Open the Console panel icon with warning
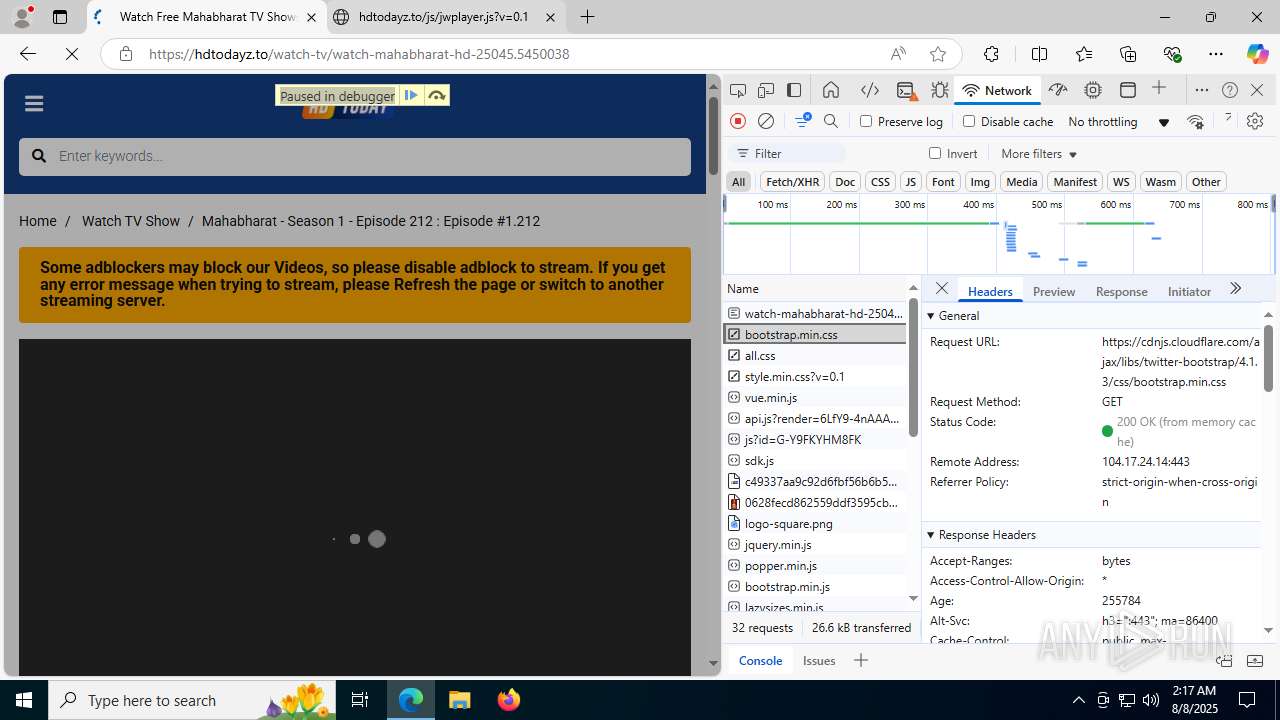 pos(906,90)
